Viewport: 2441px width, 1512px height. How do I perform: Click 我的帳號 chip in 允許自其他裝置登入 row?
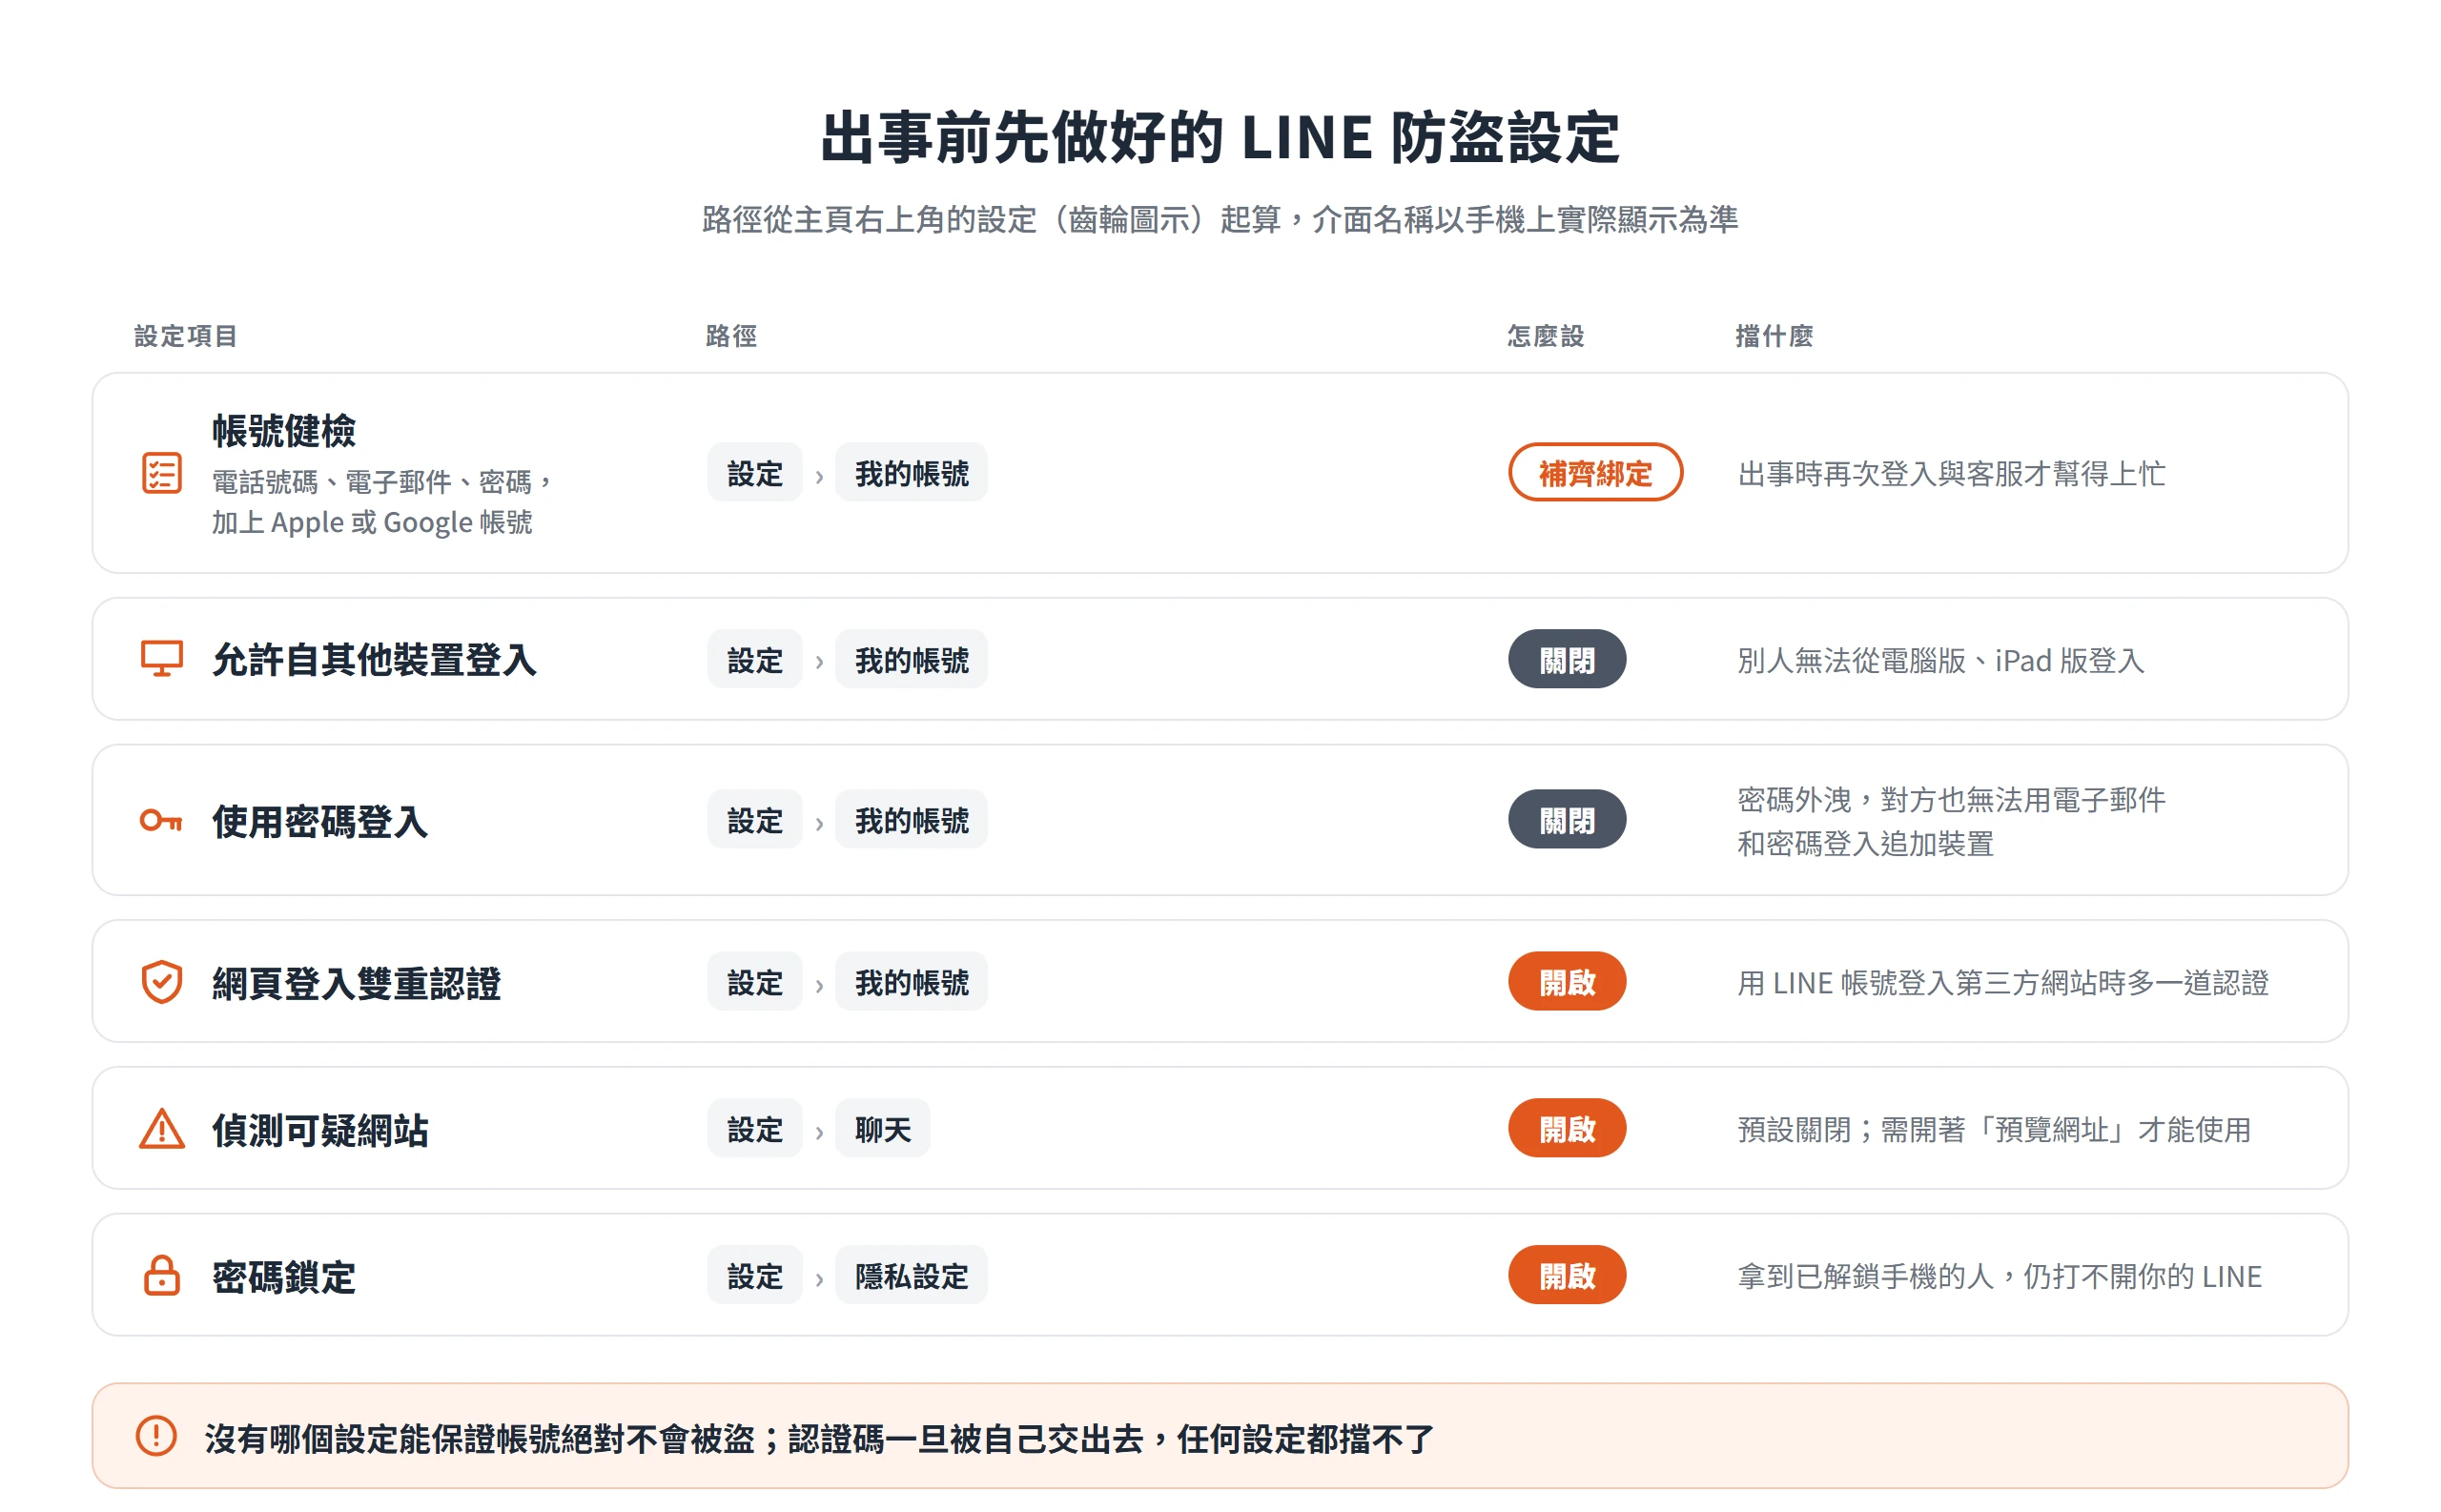[x=911, y=659]
